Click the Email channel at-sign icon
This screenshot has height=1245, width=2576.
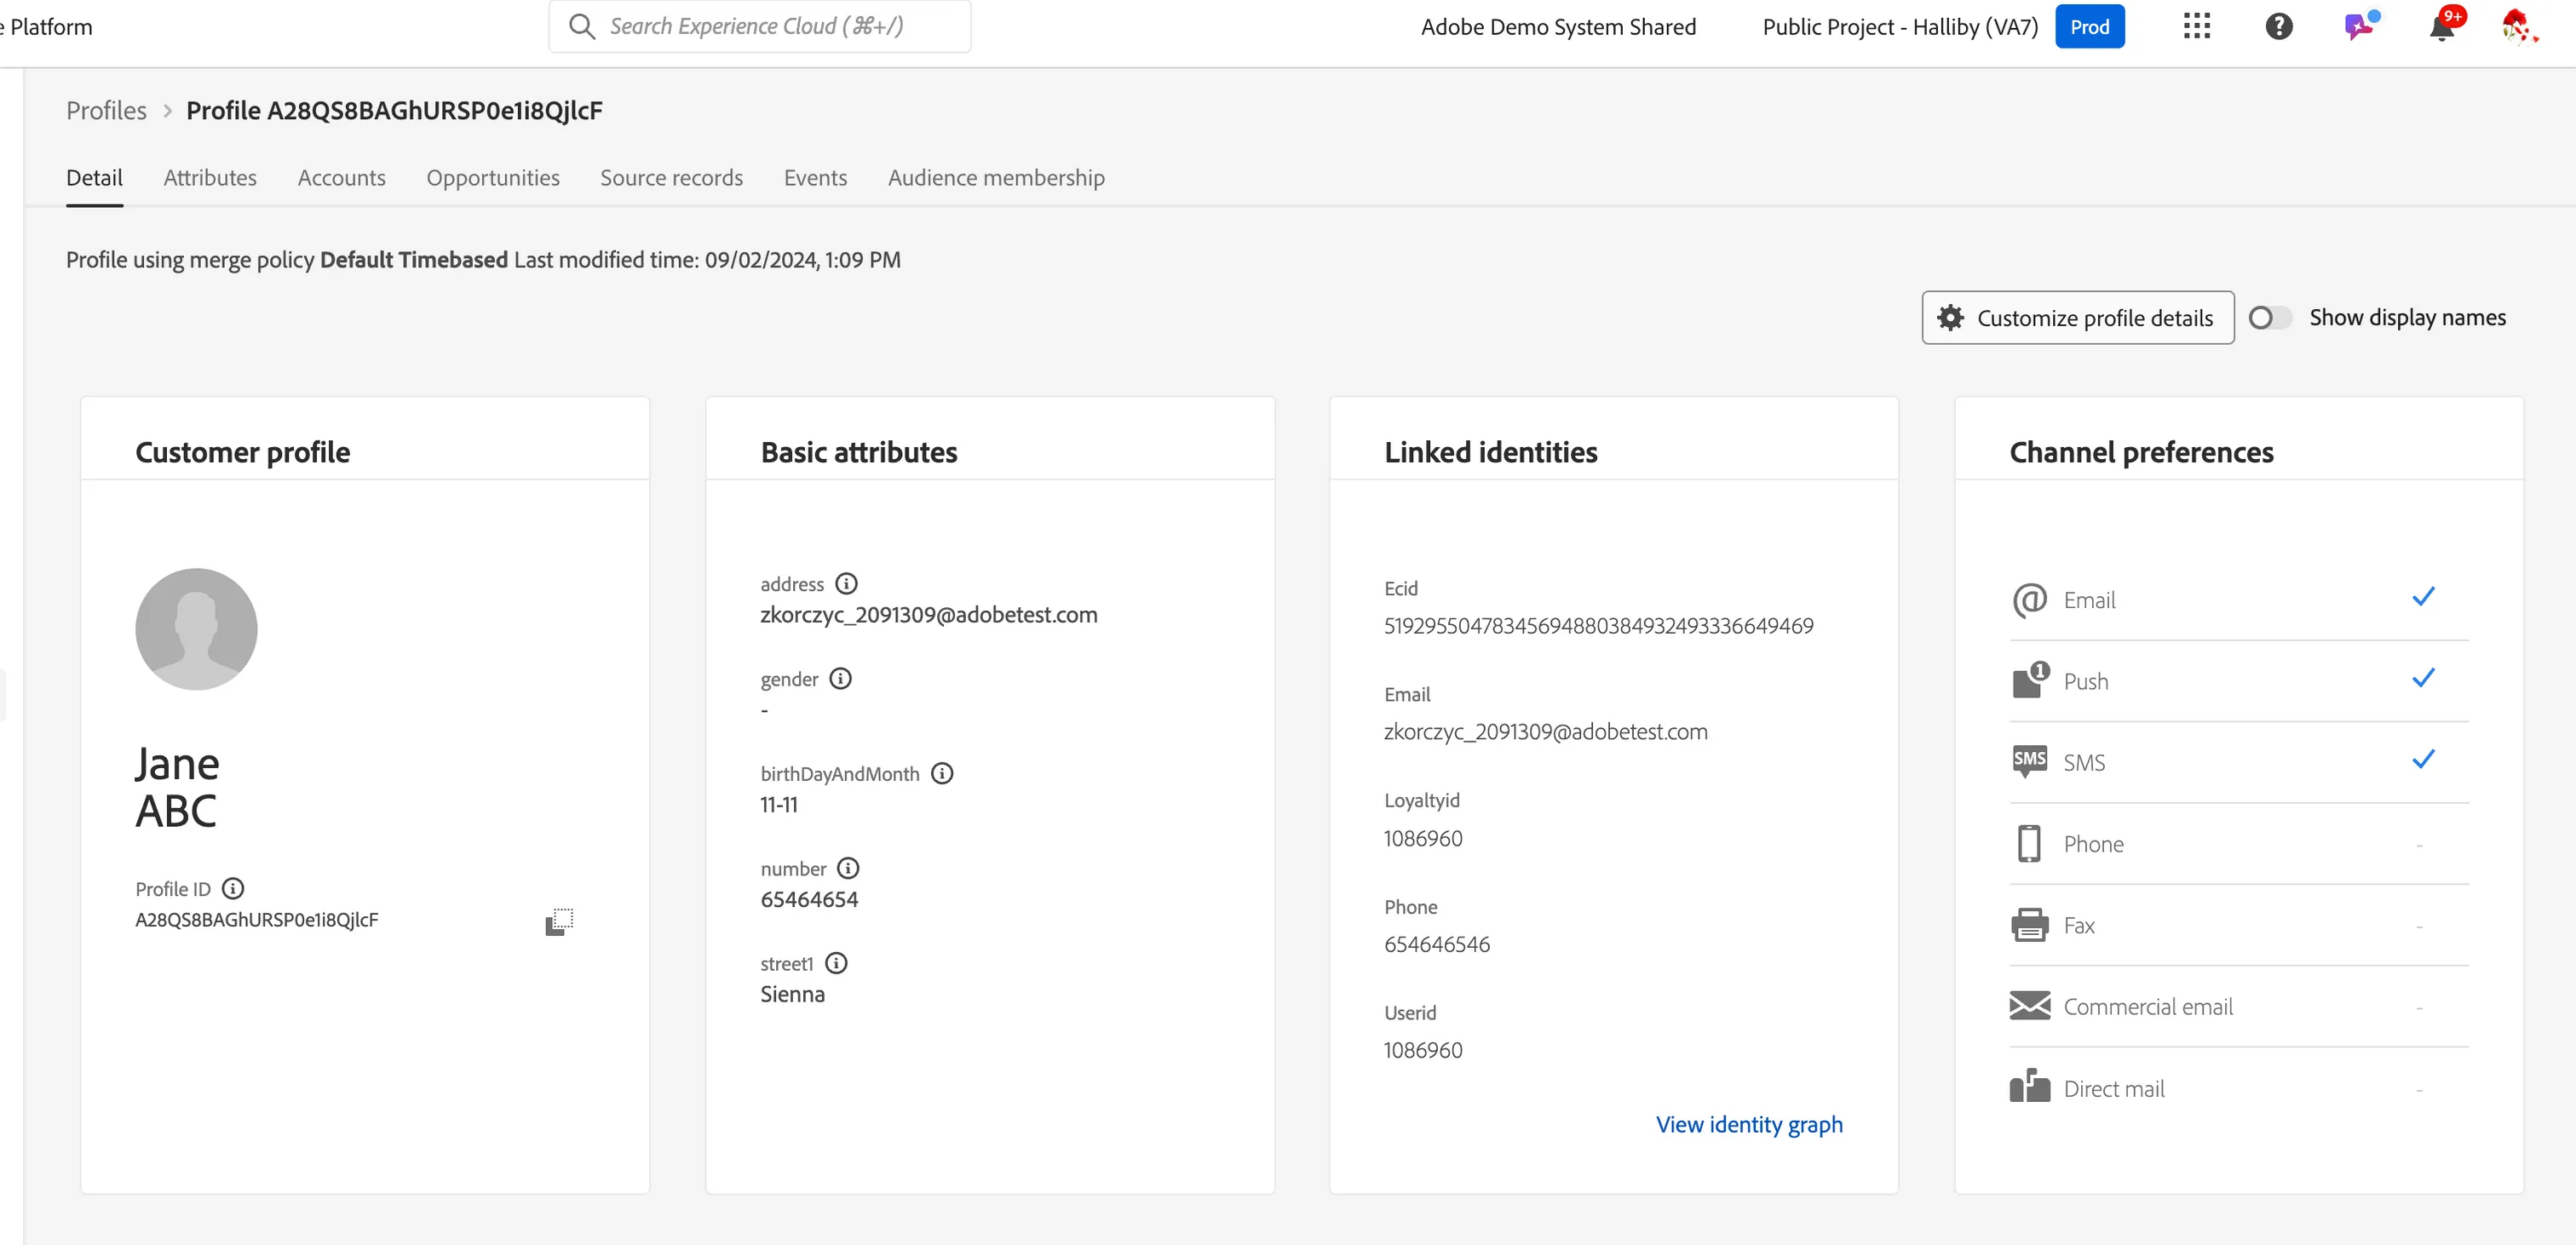pyautogui.click(x=2029, y=600)
